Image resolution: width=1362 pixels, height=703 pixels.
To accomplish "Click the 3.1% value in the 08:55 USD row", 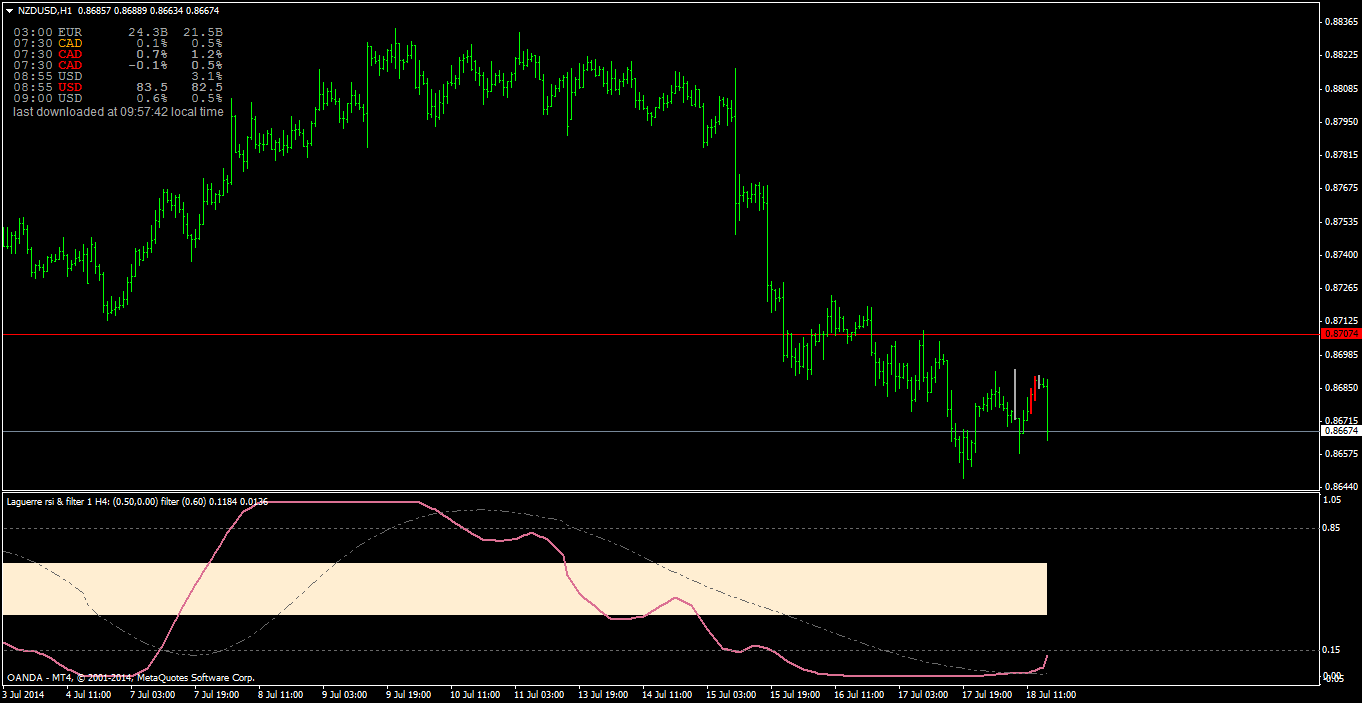I will [x=207, y=76].
